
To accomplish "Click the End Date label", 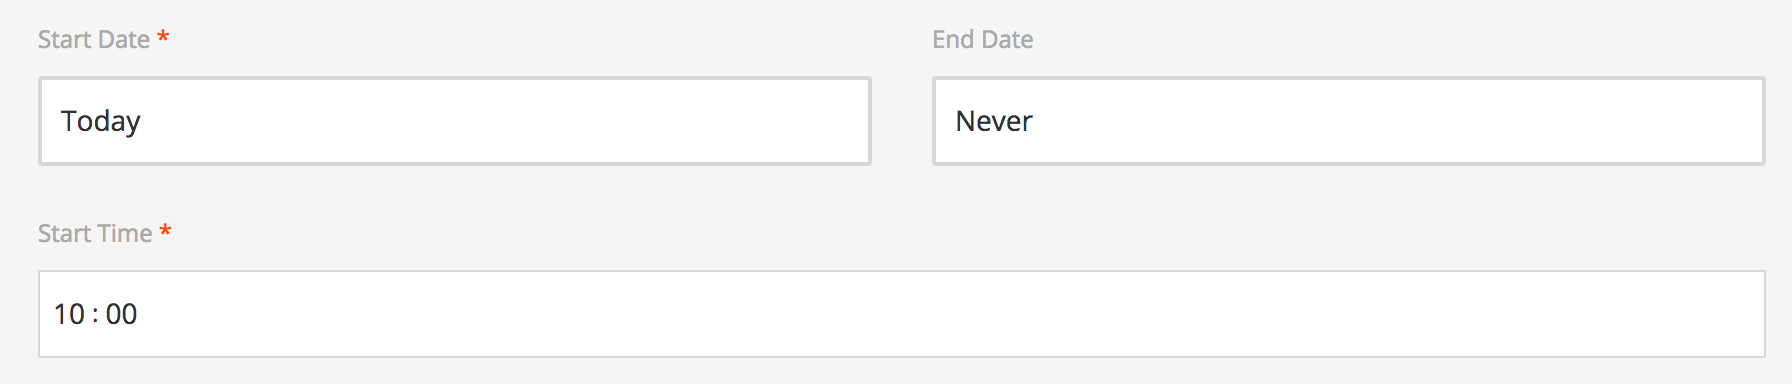I will 983,39.
